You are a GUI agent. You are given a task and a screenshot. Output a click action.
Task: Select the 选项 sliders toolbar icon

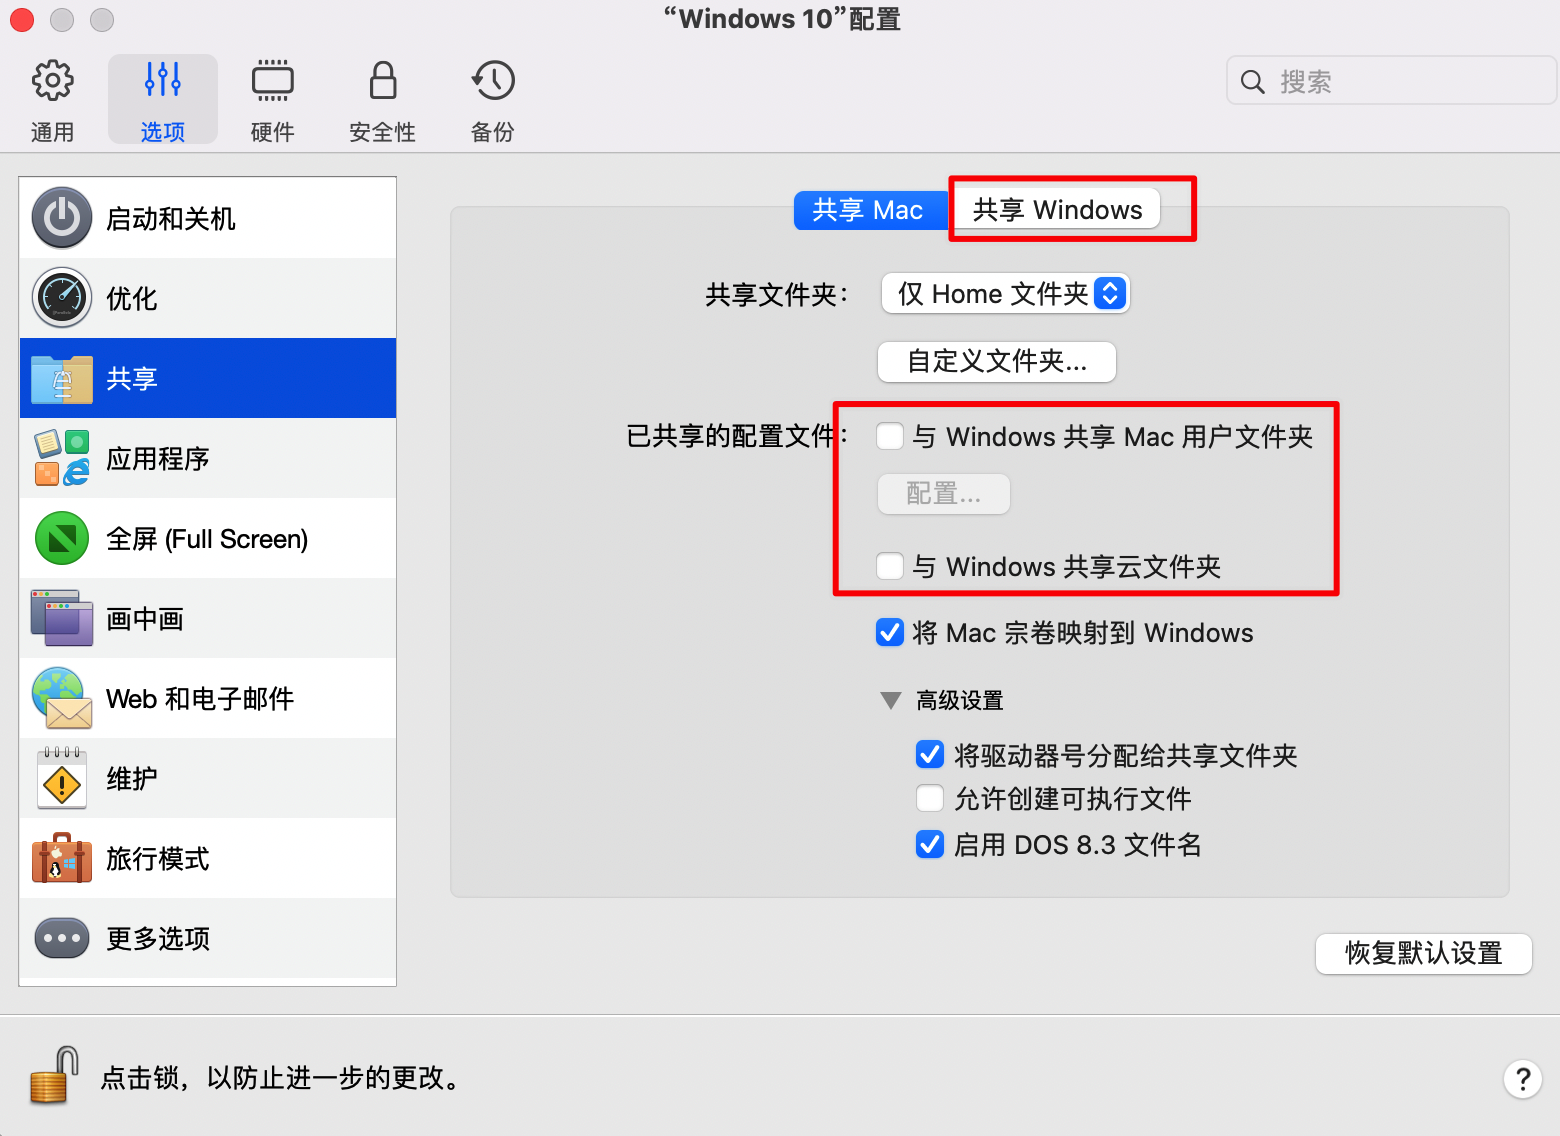pos(162,80)
